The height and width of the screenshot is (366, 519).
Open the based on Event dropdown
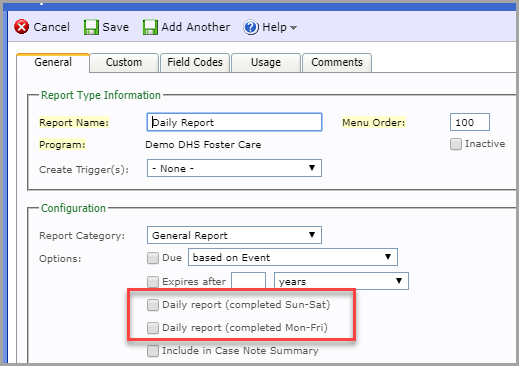[293, 257]
